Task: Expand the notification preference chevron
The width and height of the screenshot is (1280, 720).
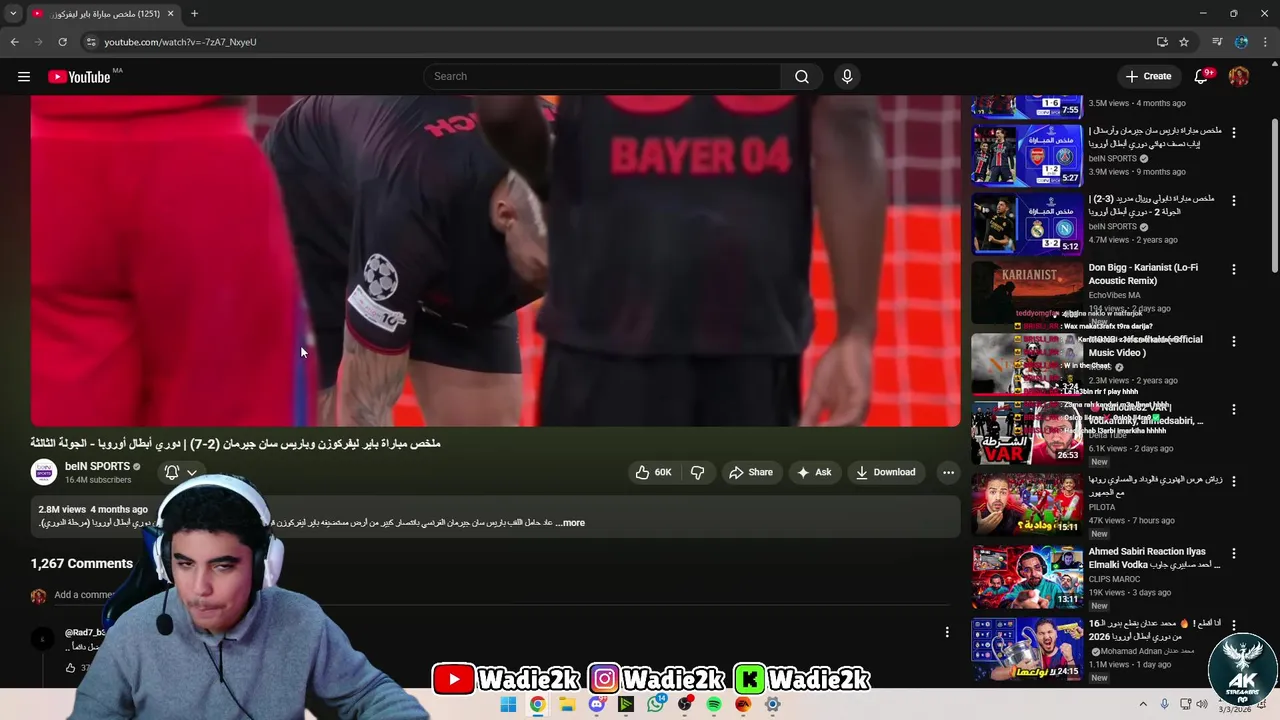Action: click(x=192, y=473)
